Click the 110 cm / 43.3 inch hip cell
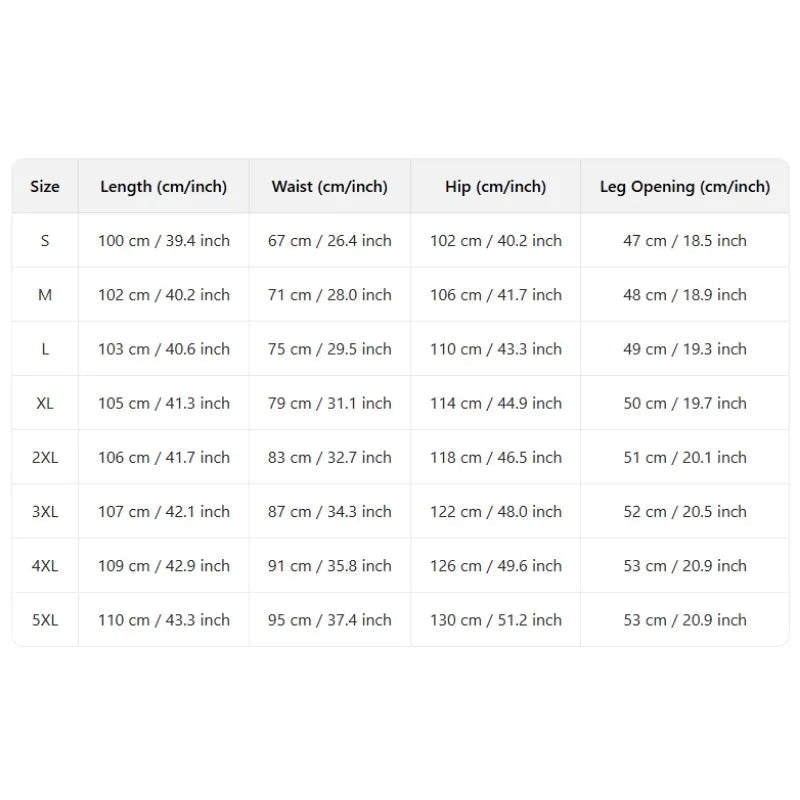 click(x=495, y=349)
